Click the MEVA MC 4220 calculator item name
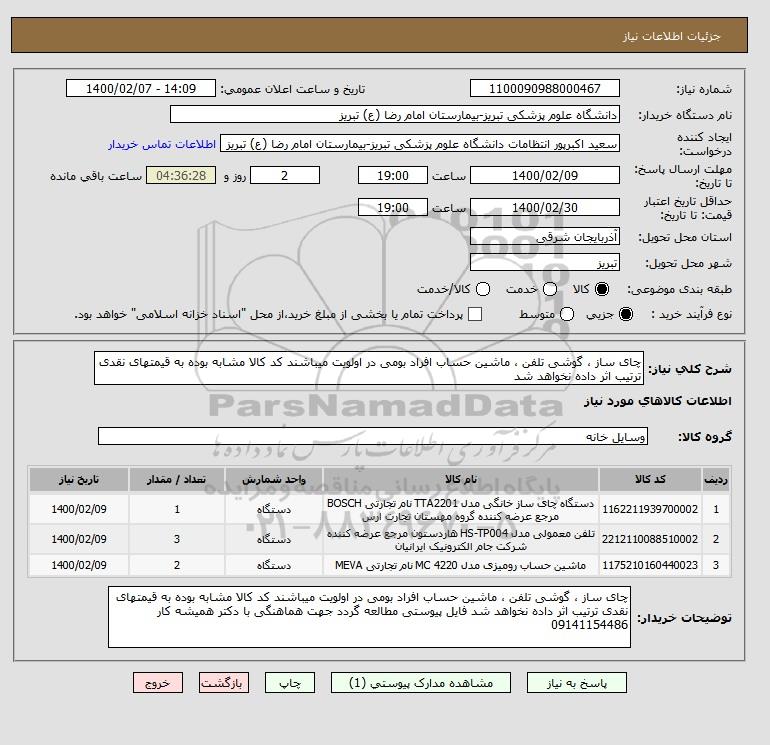 coord(461,566)
